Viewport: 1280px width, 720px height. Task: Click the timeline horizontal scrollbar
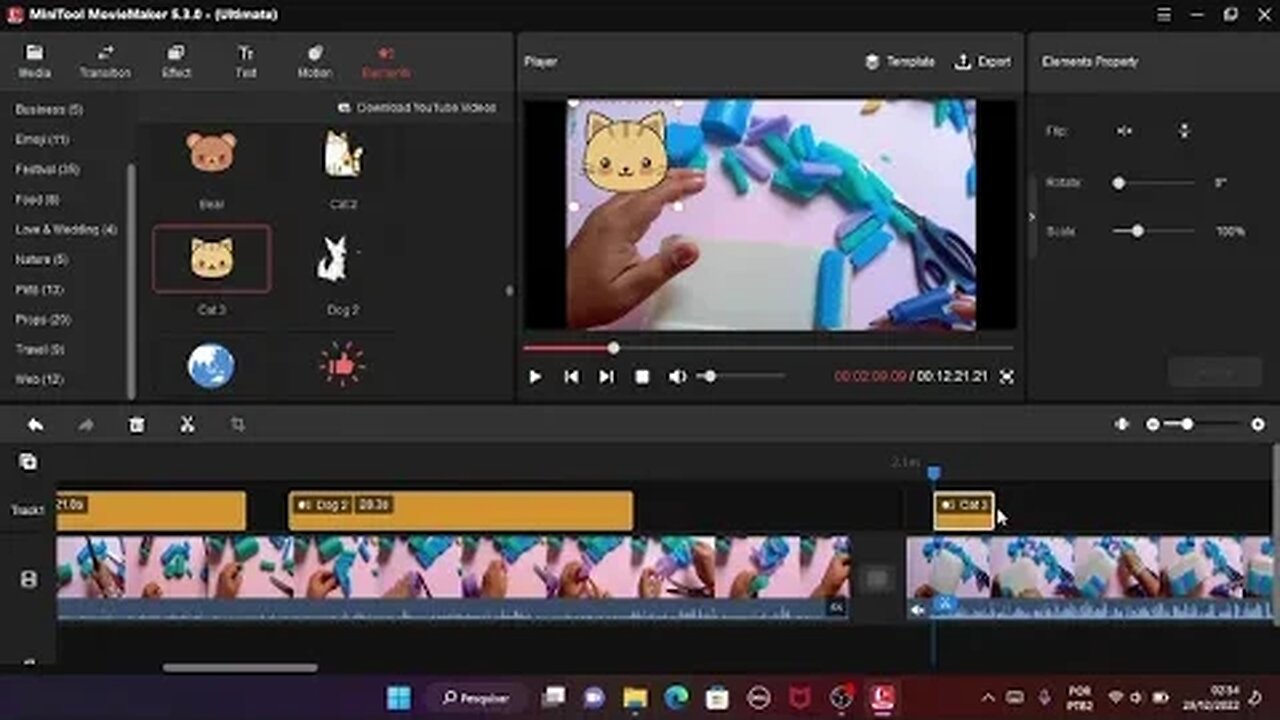tap(240, 668)
